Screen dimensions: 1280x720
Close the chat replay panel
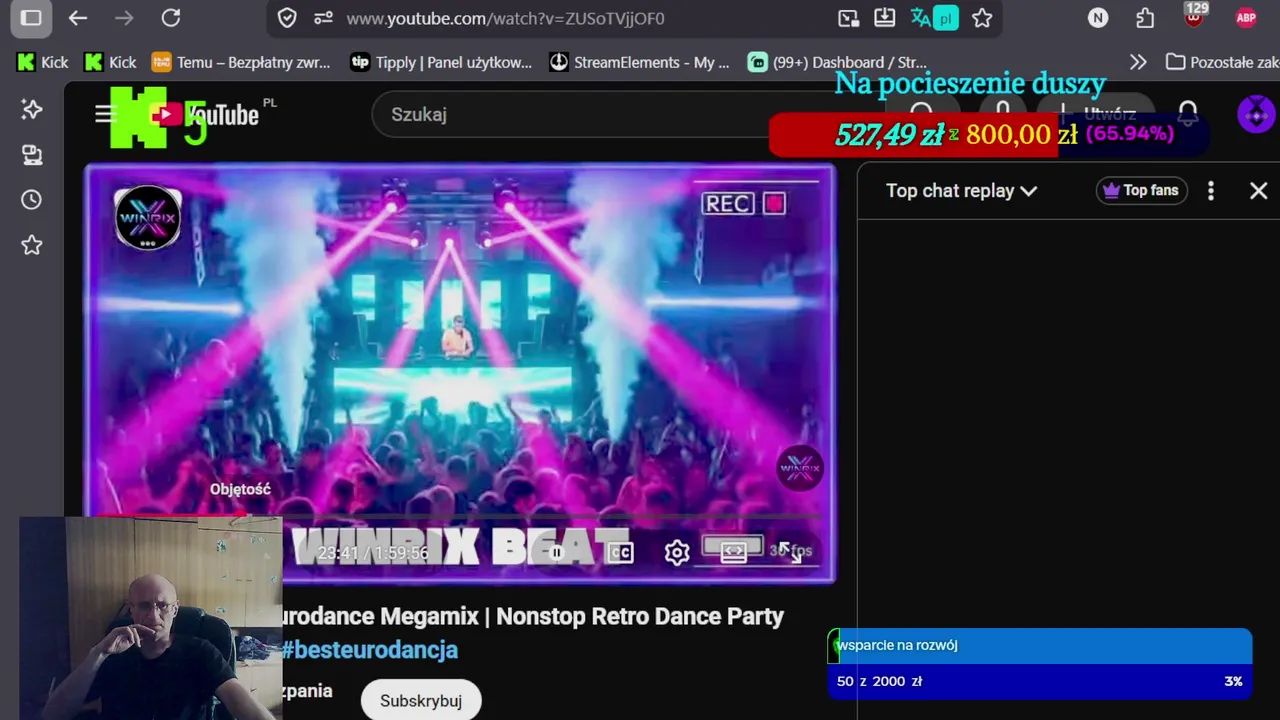pyautogui.click(x=1258, y=190)
